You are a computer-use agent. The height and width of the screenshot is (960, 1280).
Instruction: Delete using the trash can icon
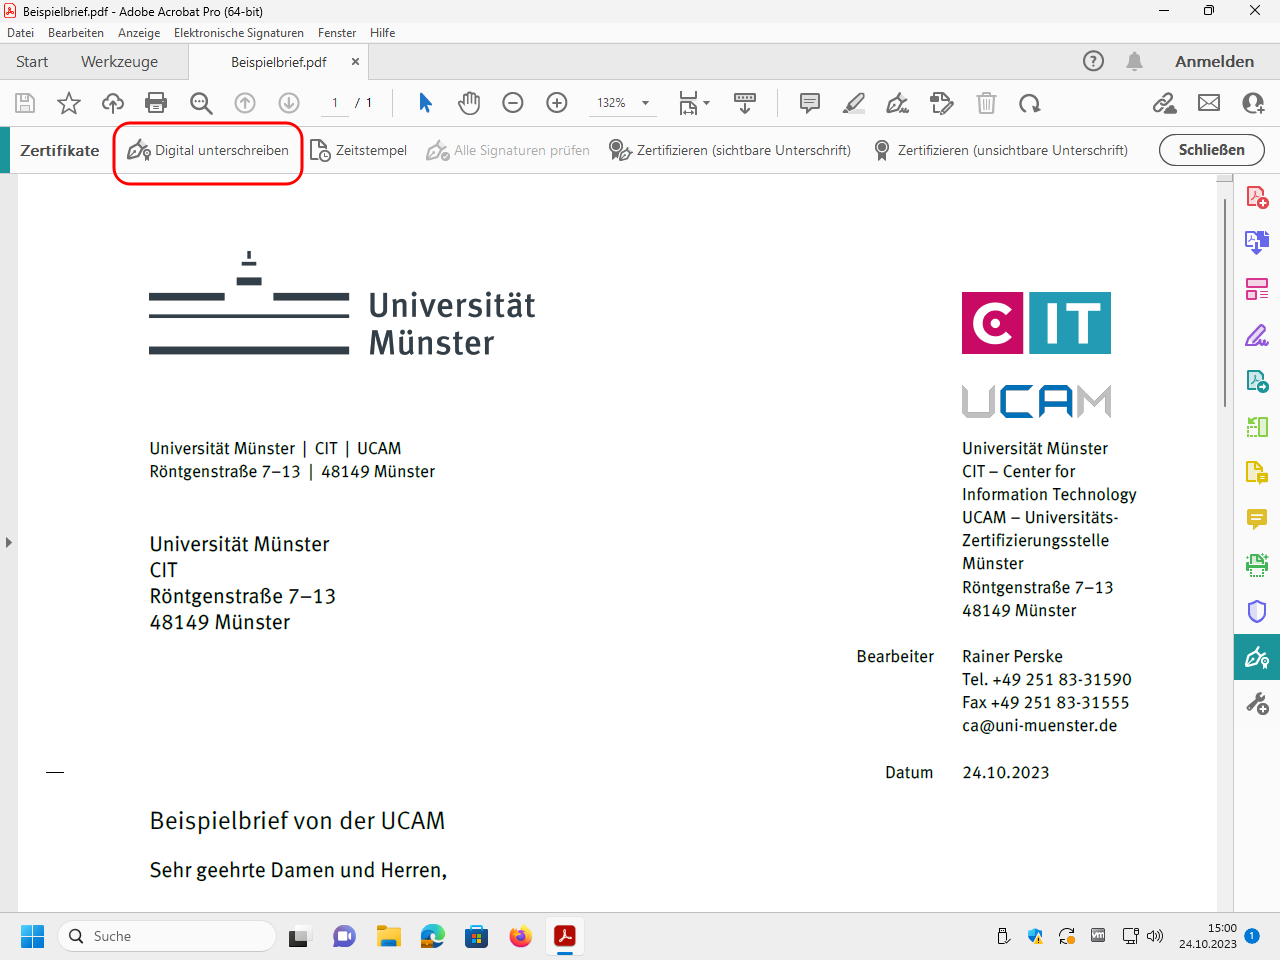pos(986,103)
